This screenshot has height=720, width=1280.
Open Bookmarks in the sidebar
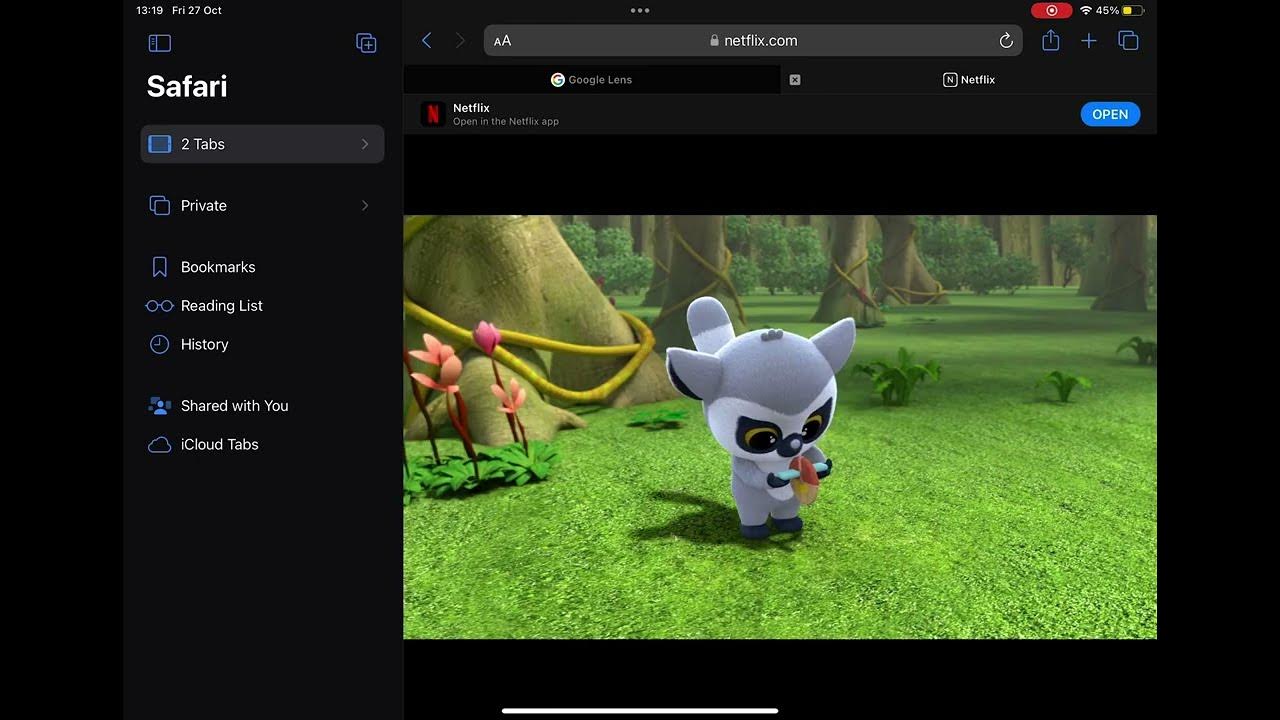pos(218,267)
